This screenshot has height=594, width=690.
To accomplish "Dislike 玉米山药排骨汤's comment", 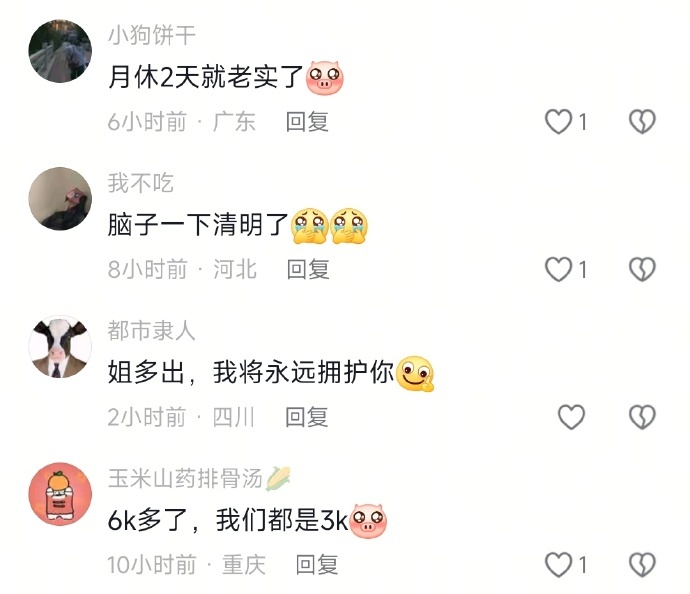I will [x=642, y=565].
